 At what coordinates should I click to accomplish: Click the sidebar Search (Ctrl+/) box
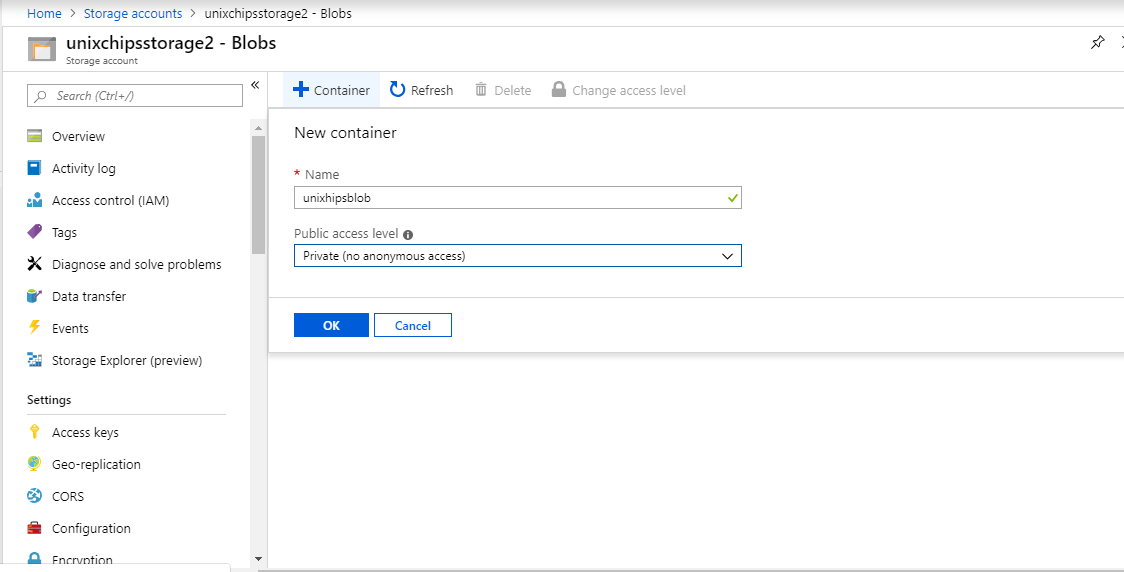[135, 95]
